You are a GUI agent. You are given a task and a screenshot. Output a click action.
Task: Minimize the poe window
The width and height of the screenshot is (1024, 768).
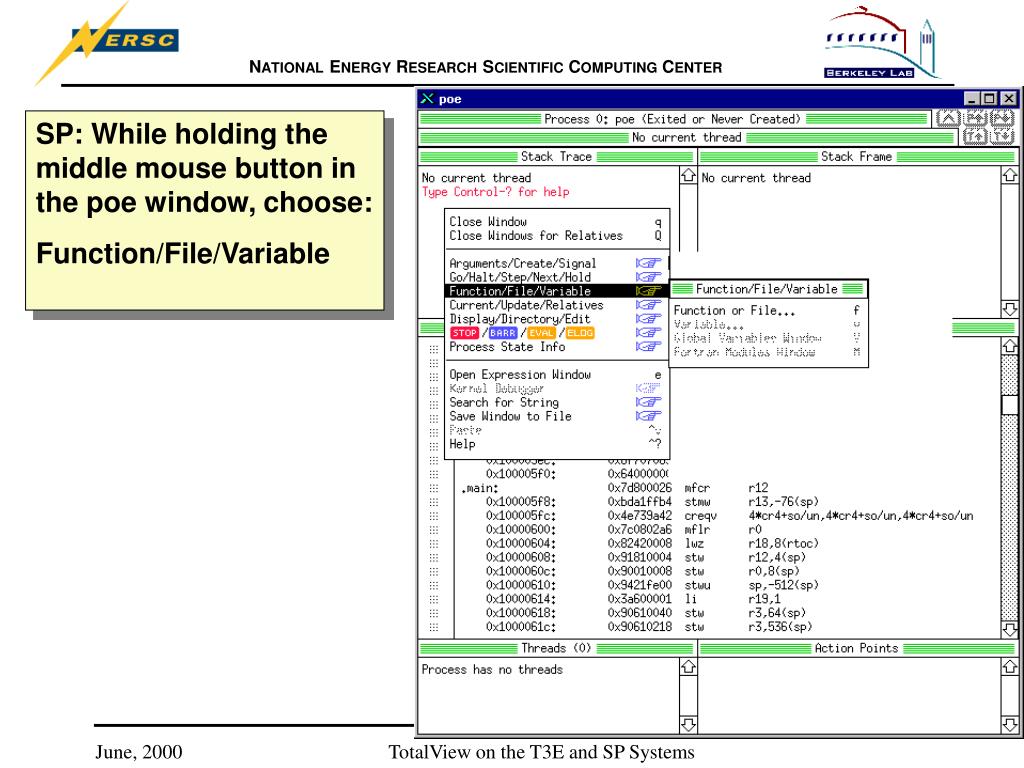point(972,99)
